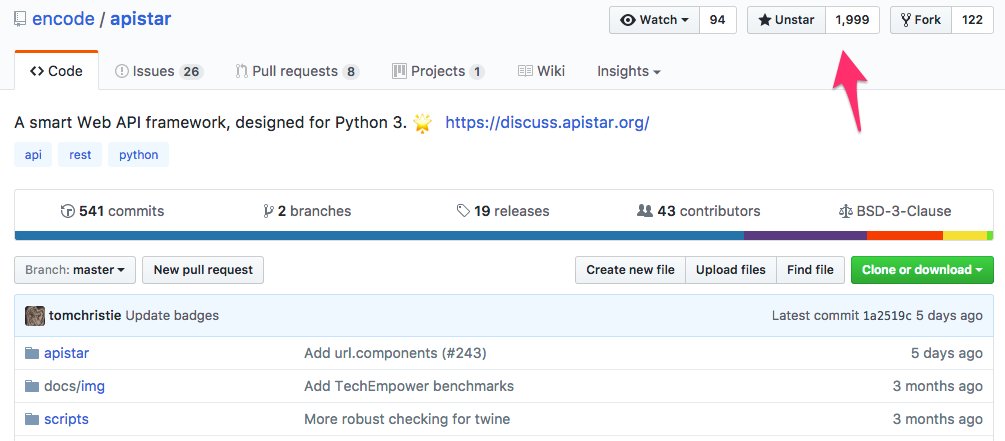Click the Create new file button
Screen dimensions: 1005x441
[x=631, y=270]
